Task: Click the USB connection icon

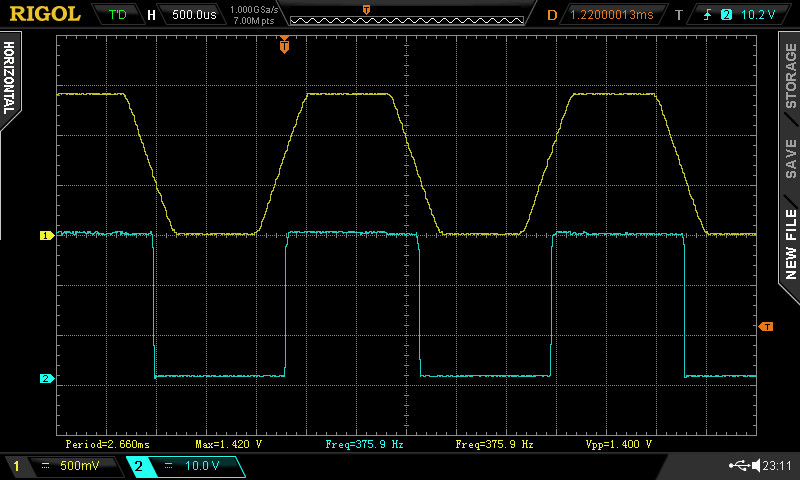Action: [x=739, y=465]
